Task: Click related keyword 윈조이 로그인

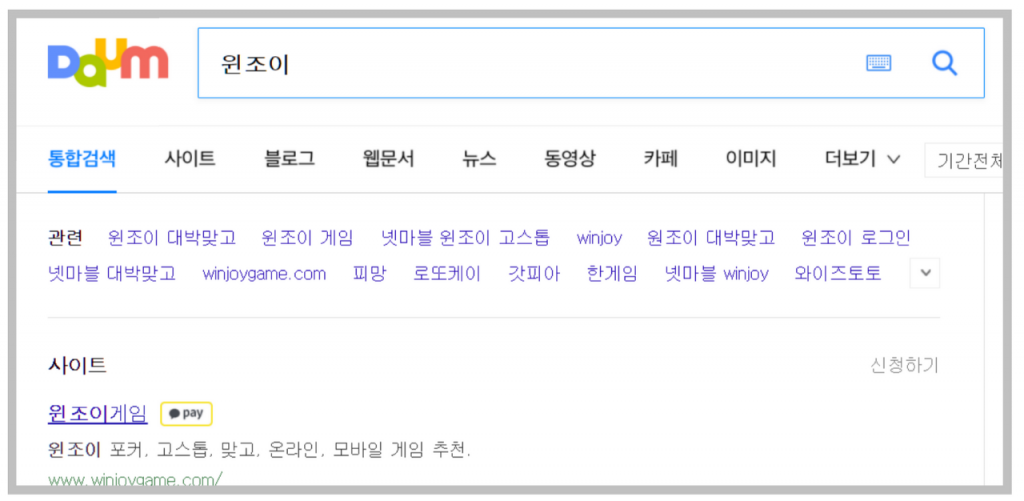Action: click(x=856, y=238)
